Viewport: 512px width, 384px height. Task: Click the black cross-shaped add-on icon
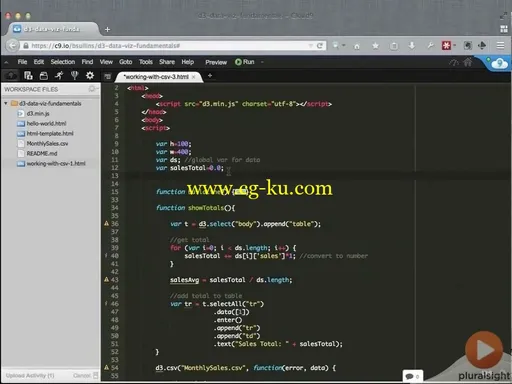[x=482, y=45]
